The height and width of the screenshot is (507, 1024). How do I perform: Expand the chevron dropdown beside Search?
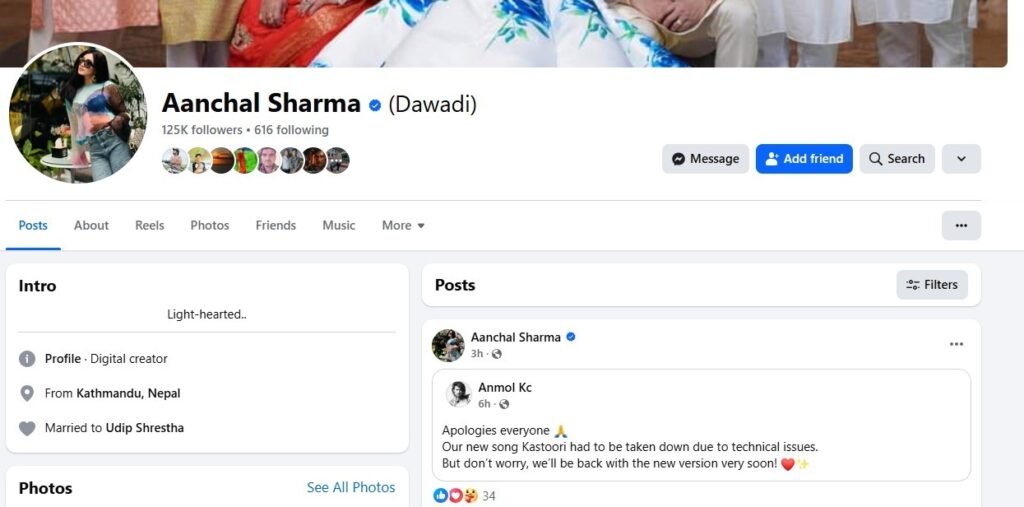[961, 159]
